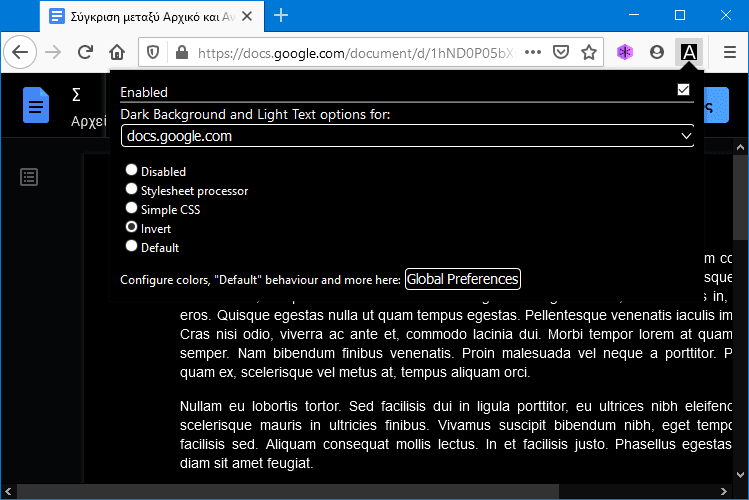Select the Disabled radio option
Viewport: 749px width, 500px height.
coord(131,170)
